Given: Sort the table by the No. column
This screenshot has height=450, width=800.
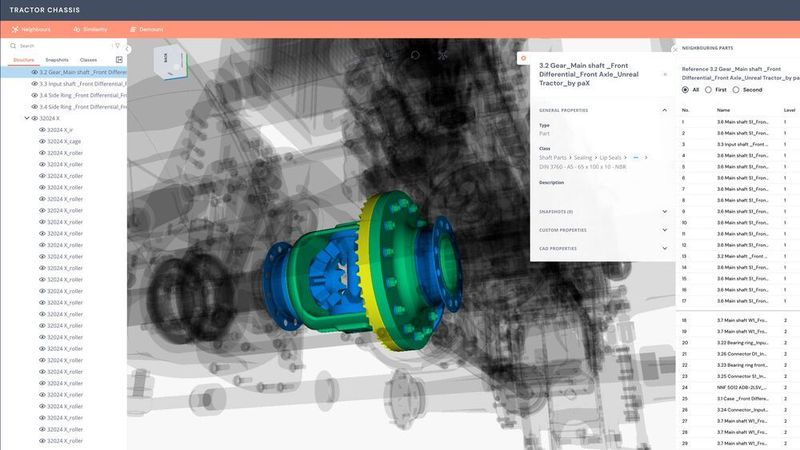Looking at the screenshot, I should tap(685, 110).
